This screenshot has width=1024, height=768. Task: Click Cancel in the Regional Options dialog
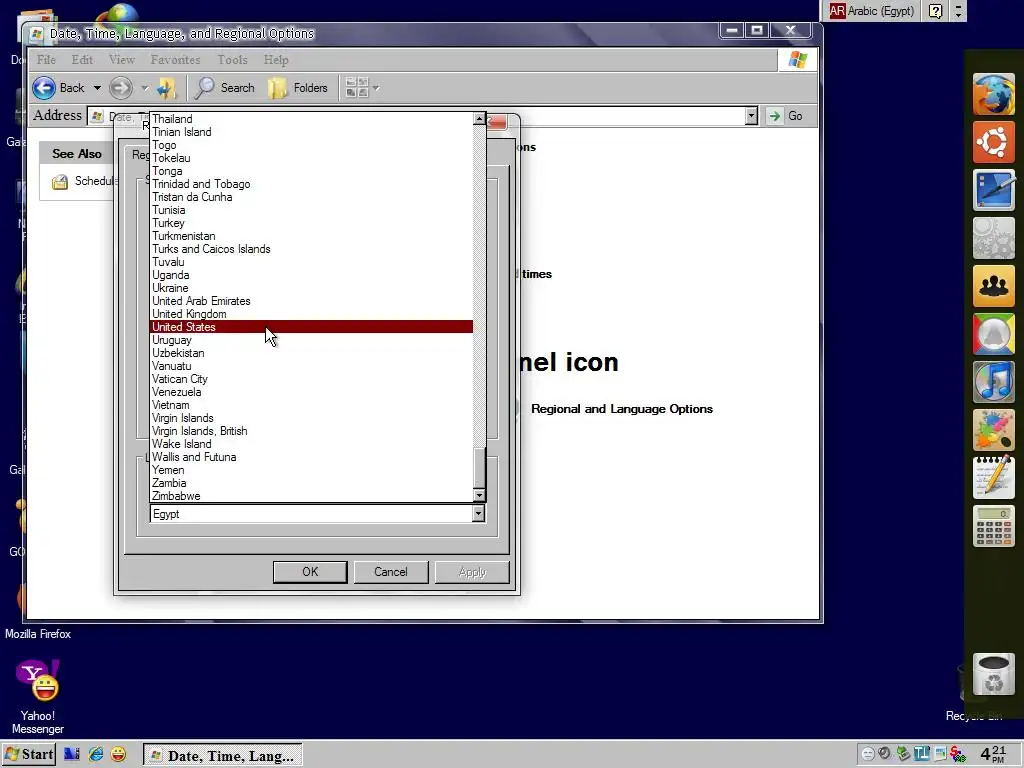(391, 572)
